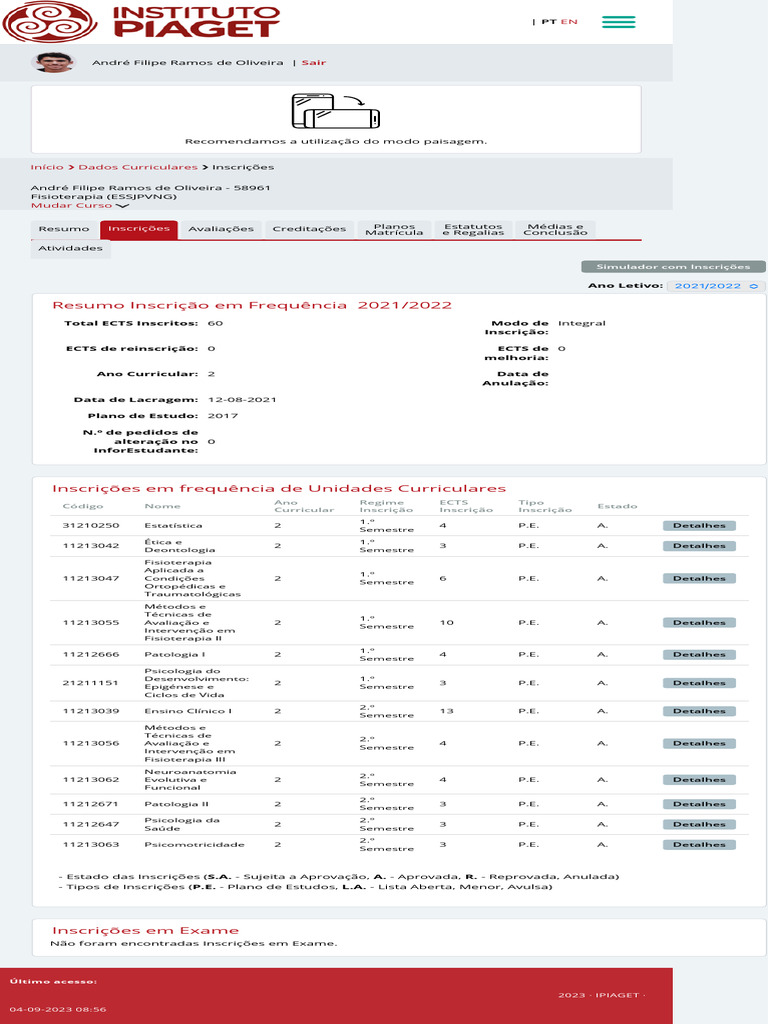Open the Ano Letivo 2021/2022 dropdown
Screen dimensions: 768x1024
tap(714, 286)
